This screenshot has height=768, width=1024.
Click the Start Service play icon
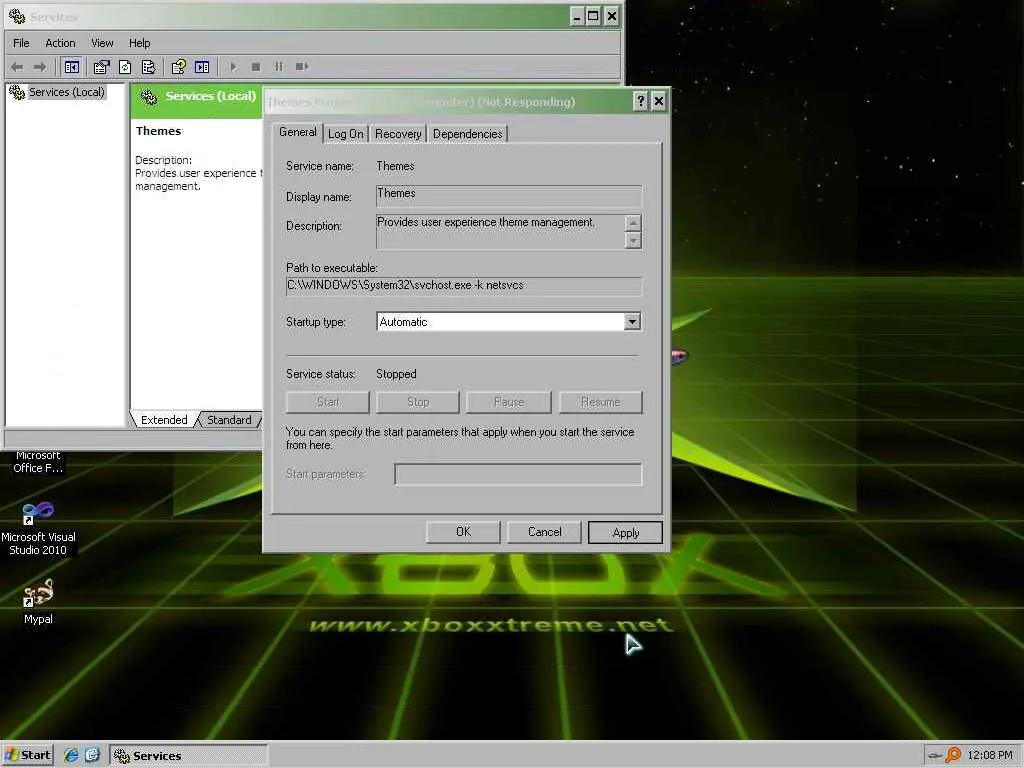coord(233,67)
